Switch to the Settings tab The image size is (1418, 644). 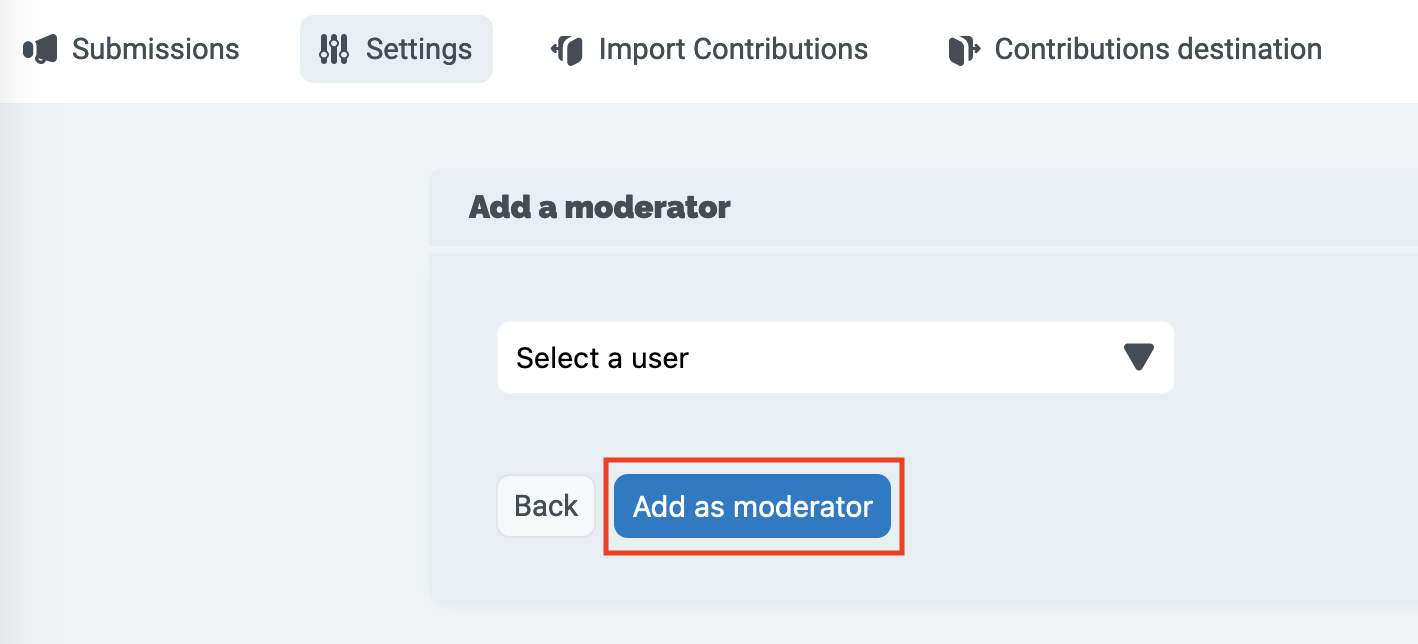pyautogui.click(x=396, y=49)
